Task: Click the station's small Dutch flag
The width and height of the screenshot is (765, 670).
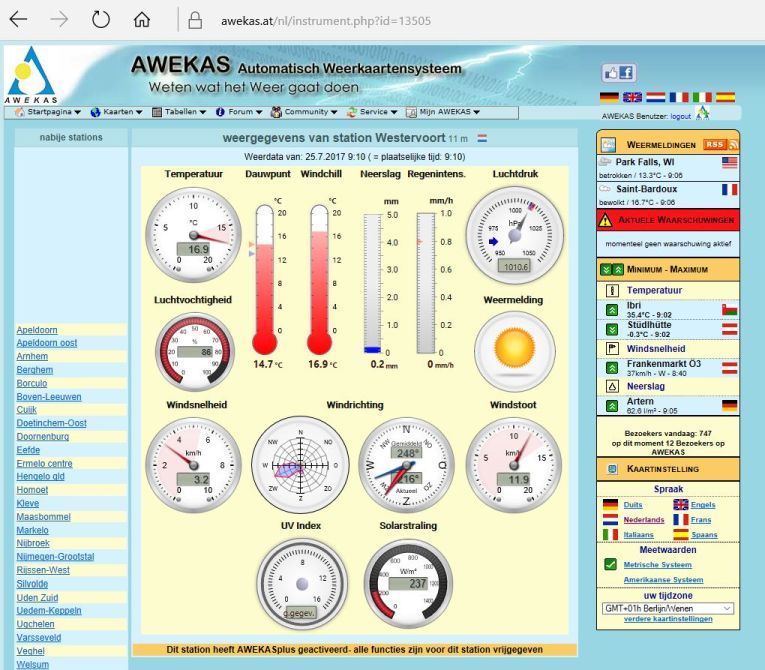Action: click(482, 138)
